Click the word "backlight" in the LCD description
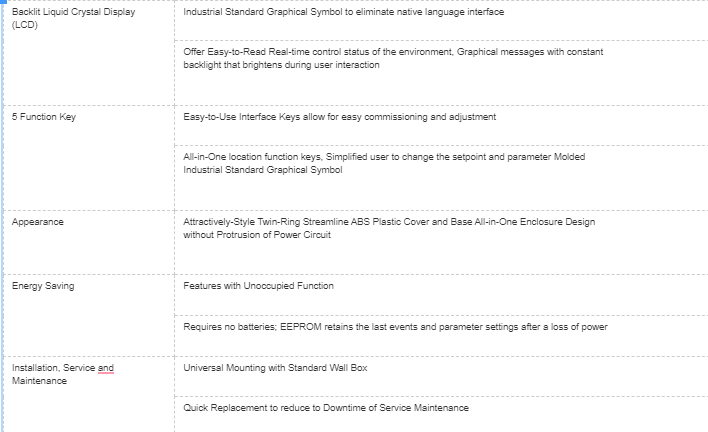This screenshot has width=708, height=432. pos(204,65)
